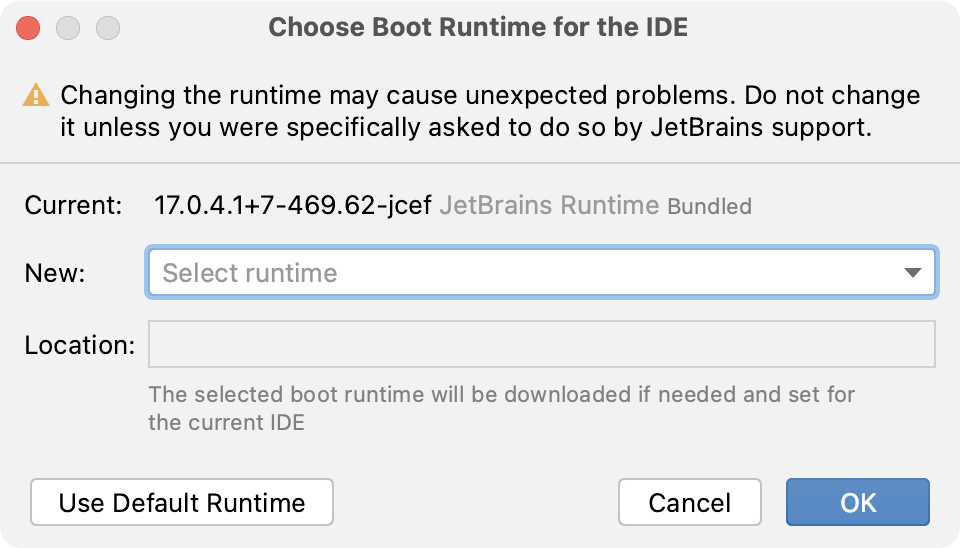The height and width of the screenshot is (548, 960).
Task: Close the Choose Boot Runtime dialog
Action: tap(28, 28)
